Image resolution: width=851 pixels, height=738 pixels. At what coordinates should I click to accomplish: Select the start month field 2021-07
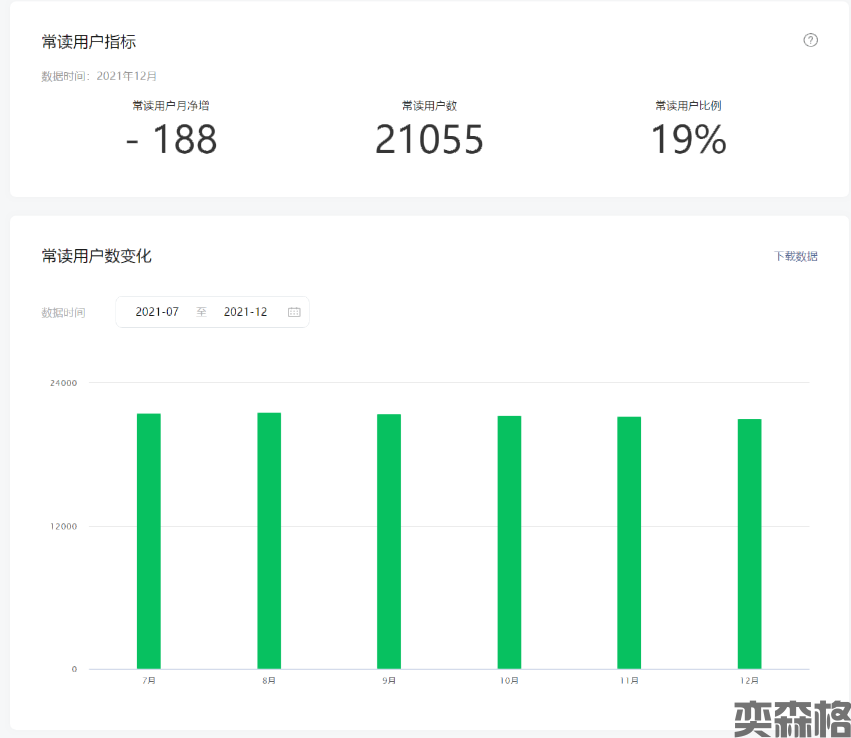click(157, 312)
